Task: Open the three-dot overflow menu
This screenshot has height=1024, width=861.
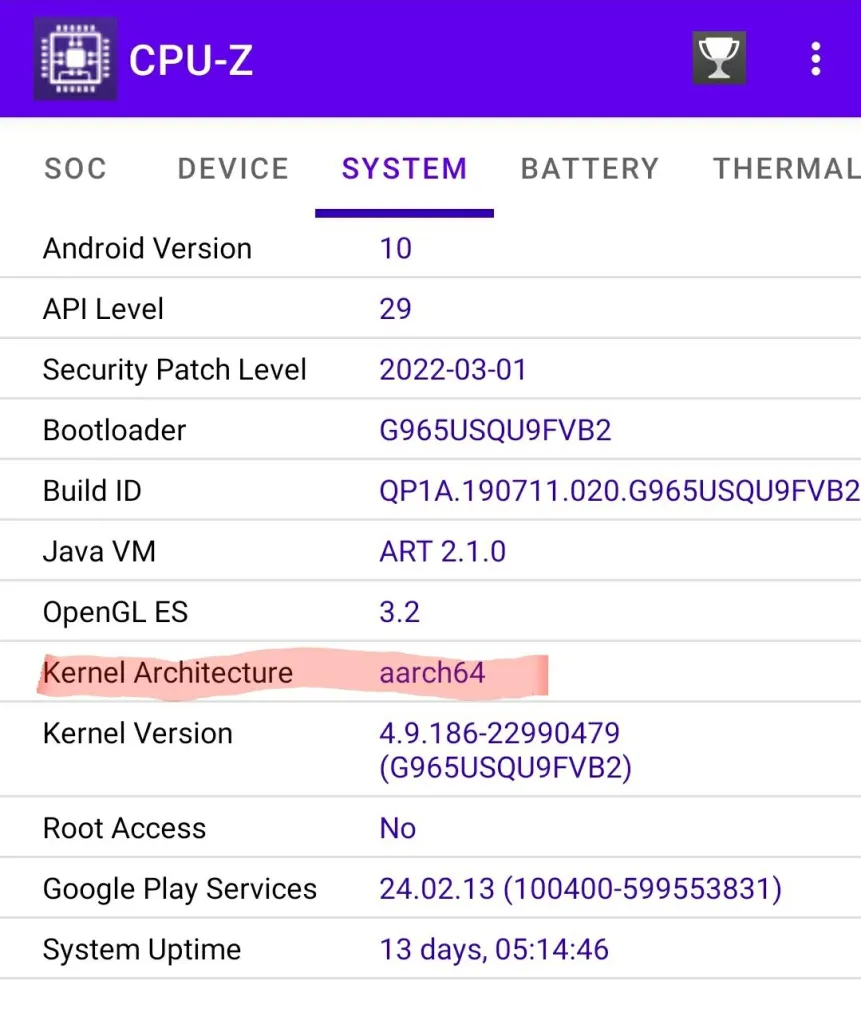Action: [x=816, y=59]
